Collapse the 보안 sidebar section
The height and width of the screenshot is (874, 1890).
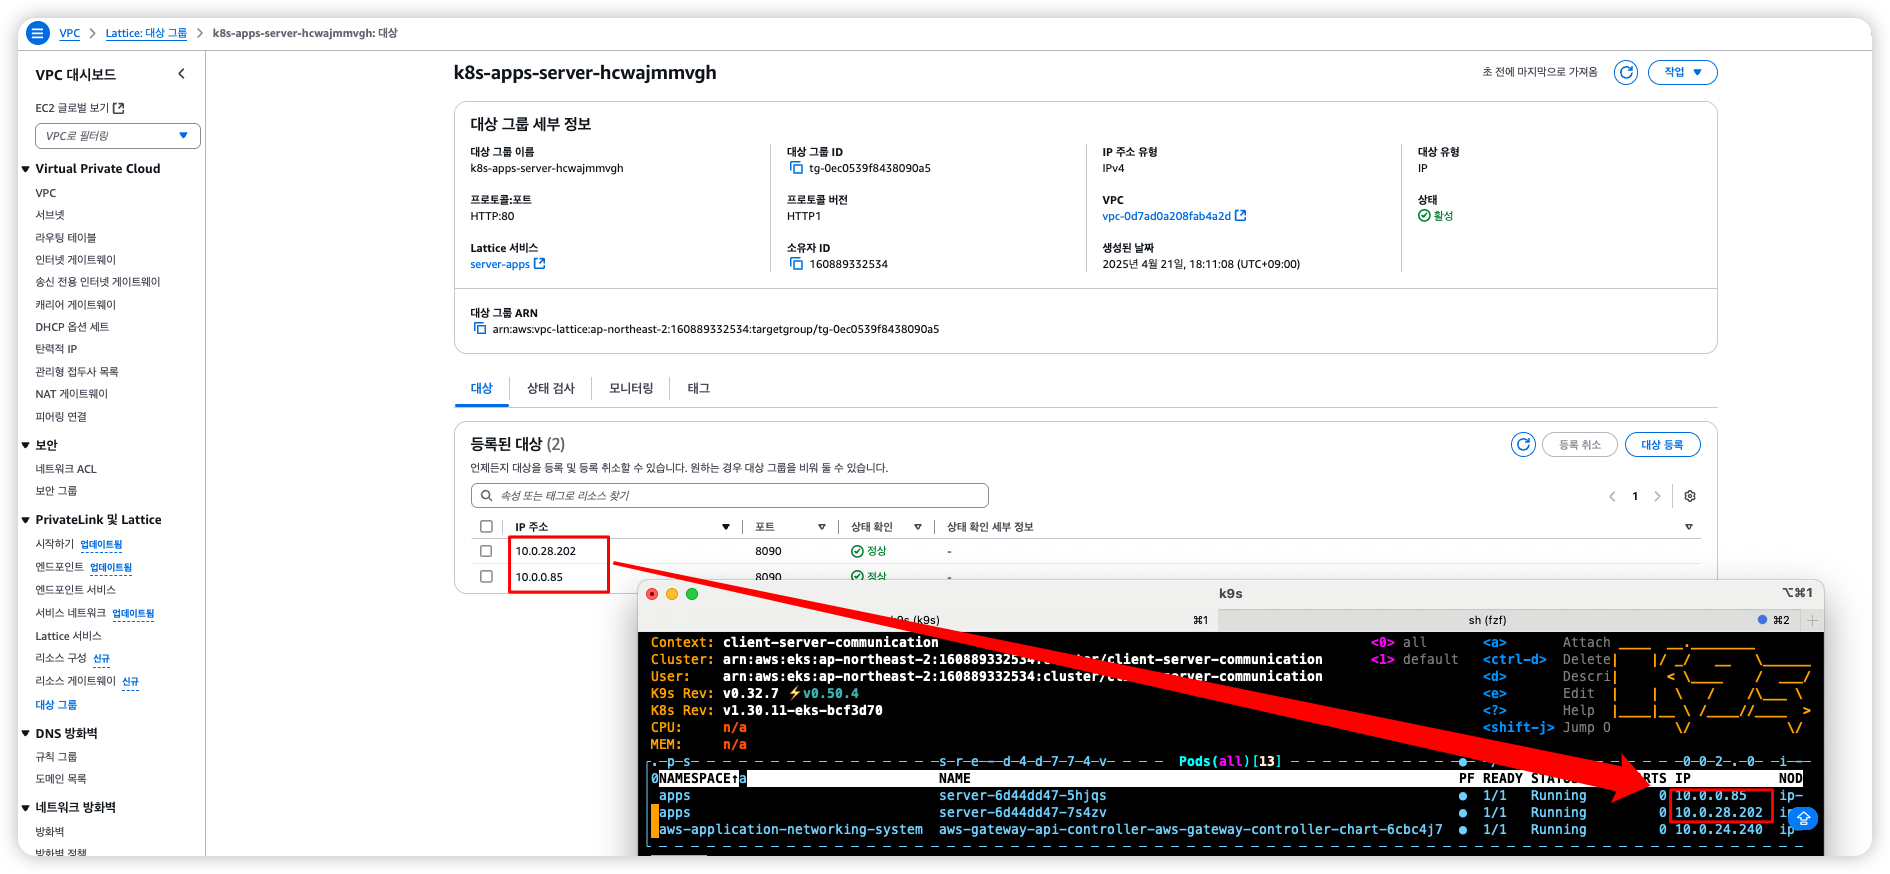[26, 445]
